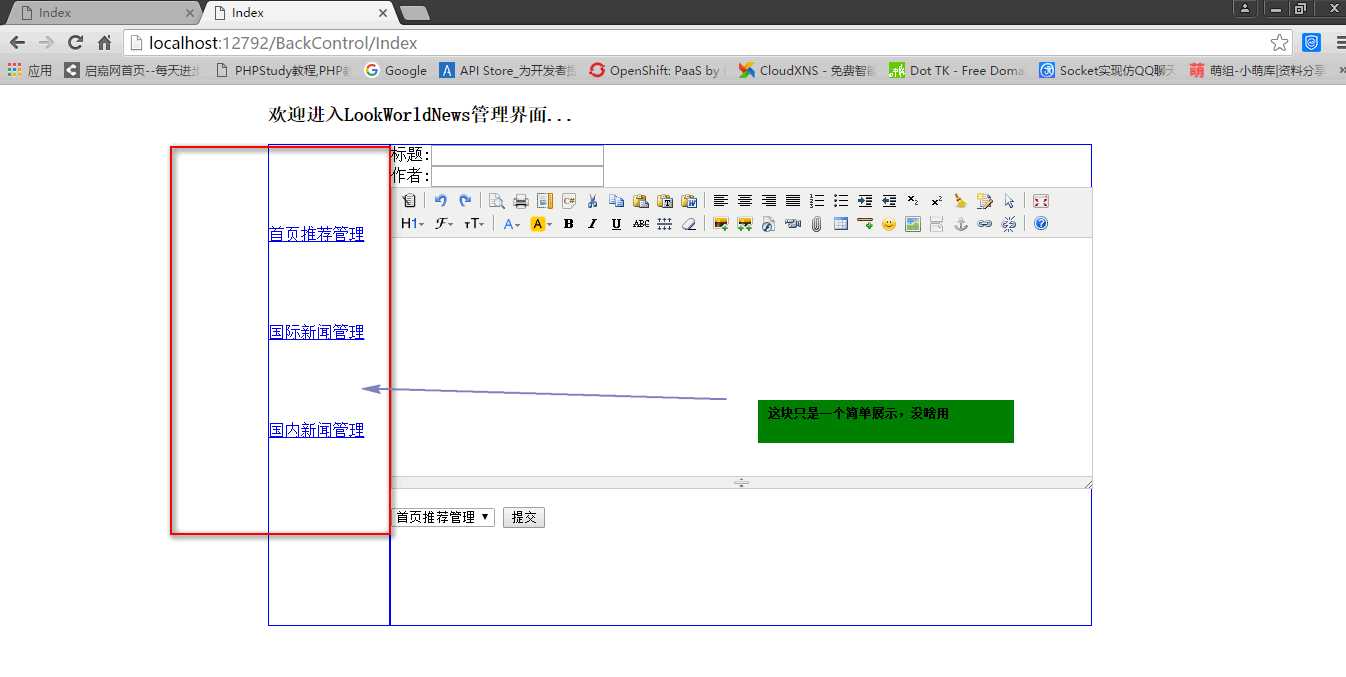Insert an anchor with the anchor icon
Screen dimensions: 1346x677
tap(961, 224)
